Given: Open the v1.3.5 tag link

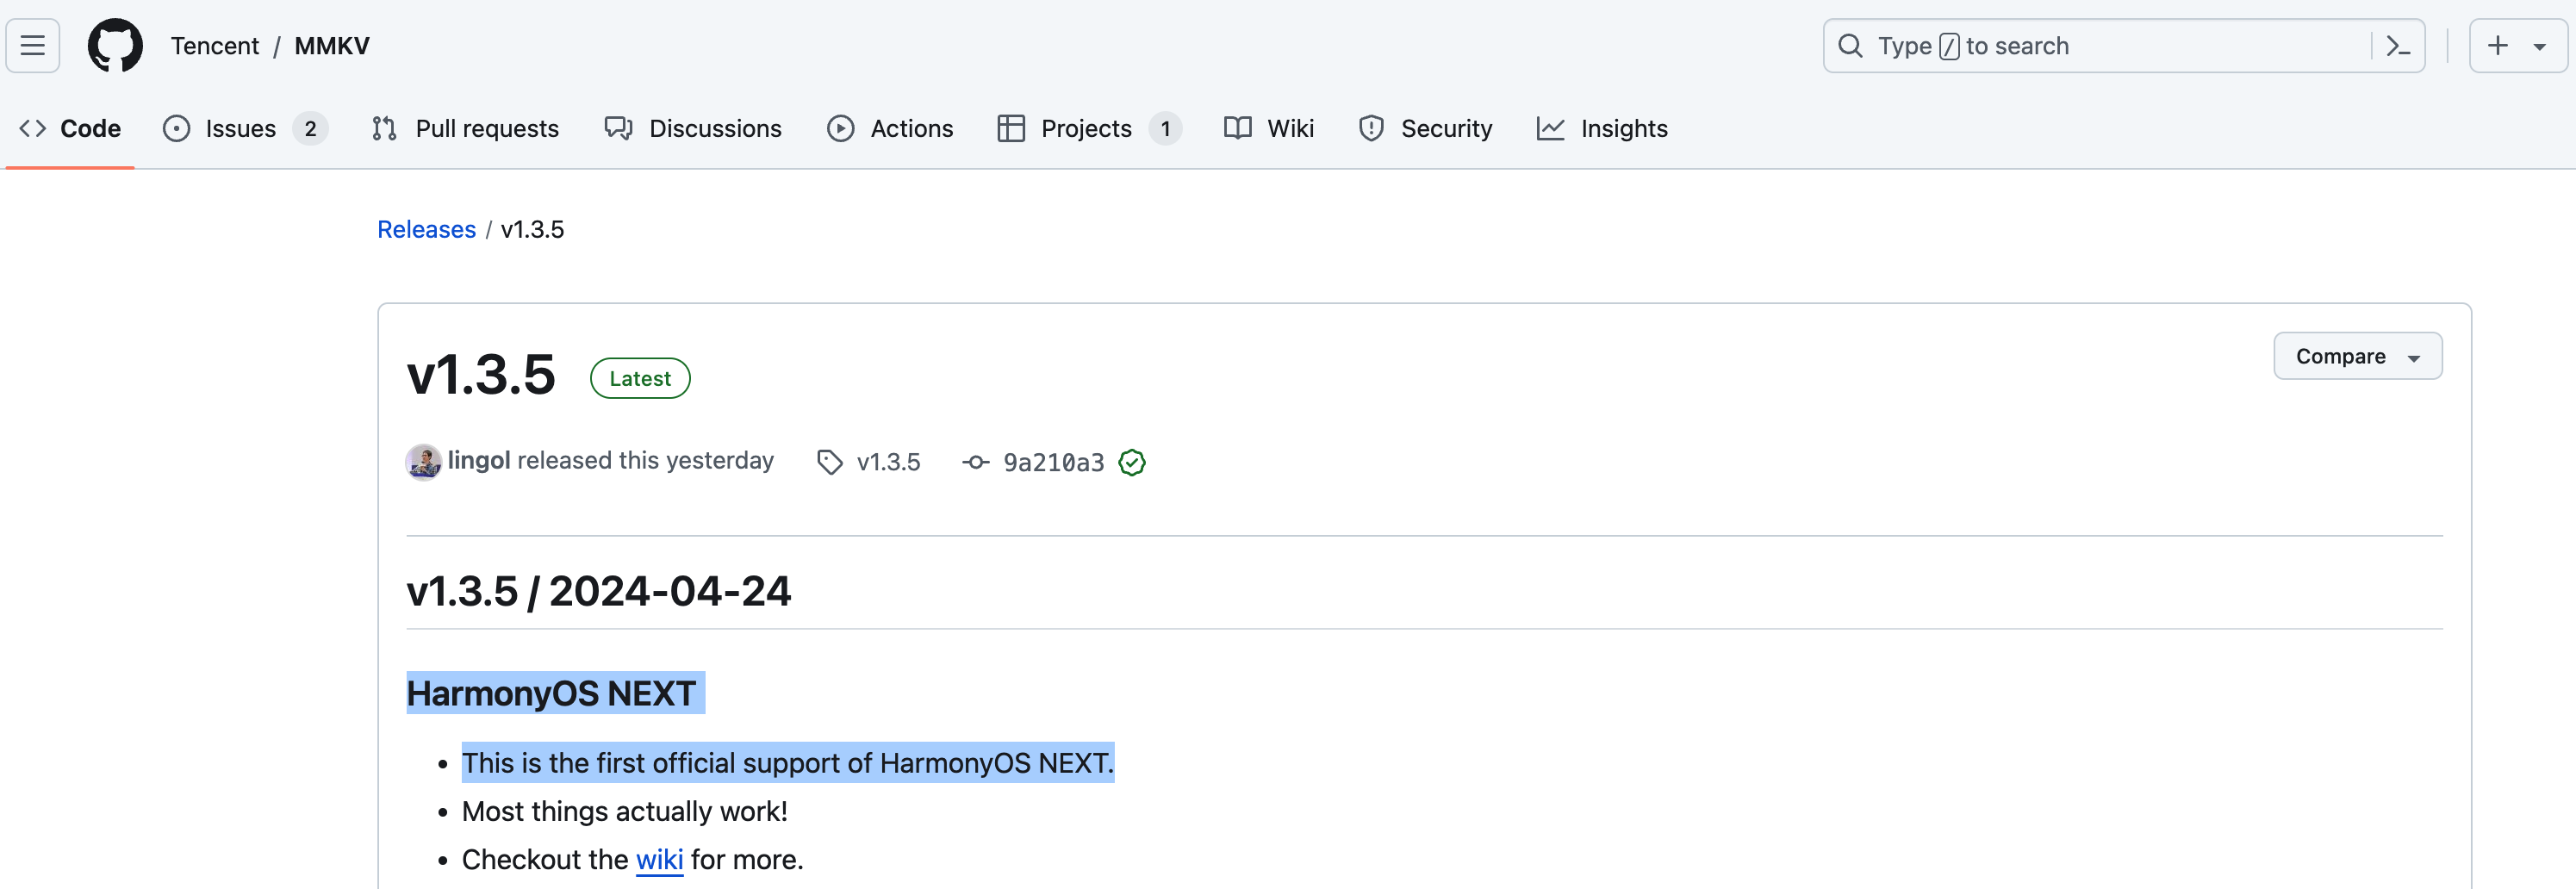Looking at the screenshot, I should (x=888, y=463).
